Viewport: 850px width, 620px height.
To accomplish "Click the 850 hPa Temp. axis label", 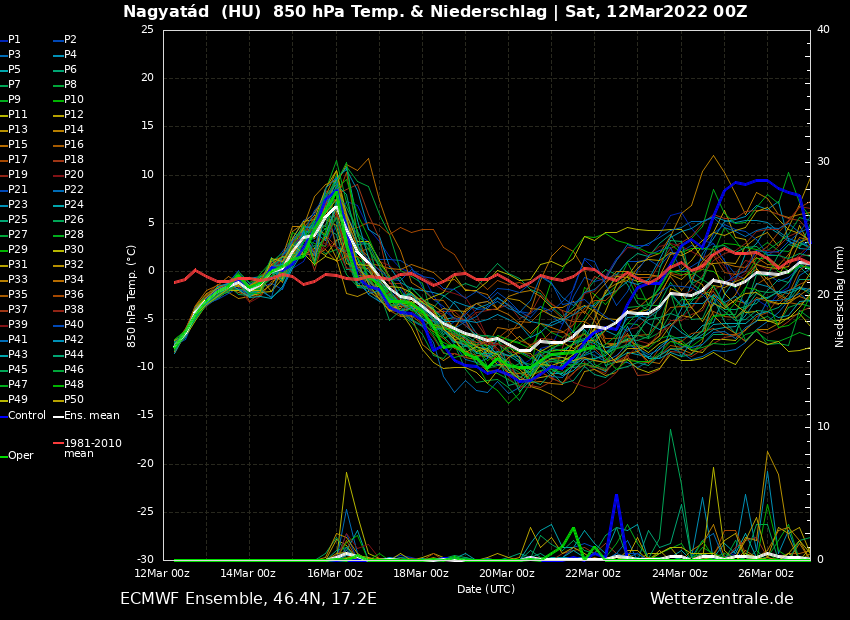I will tap(132, 296).
